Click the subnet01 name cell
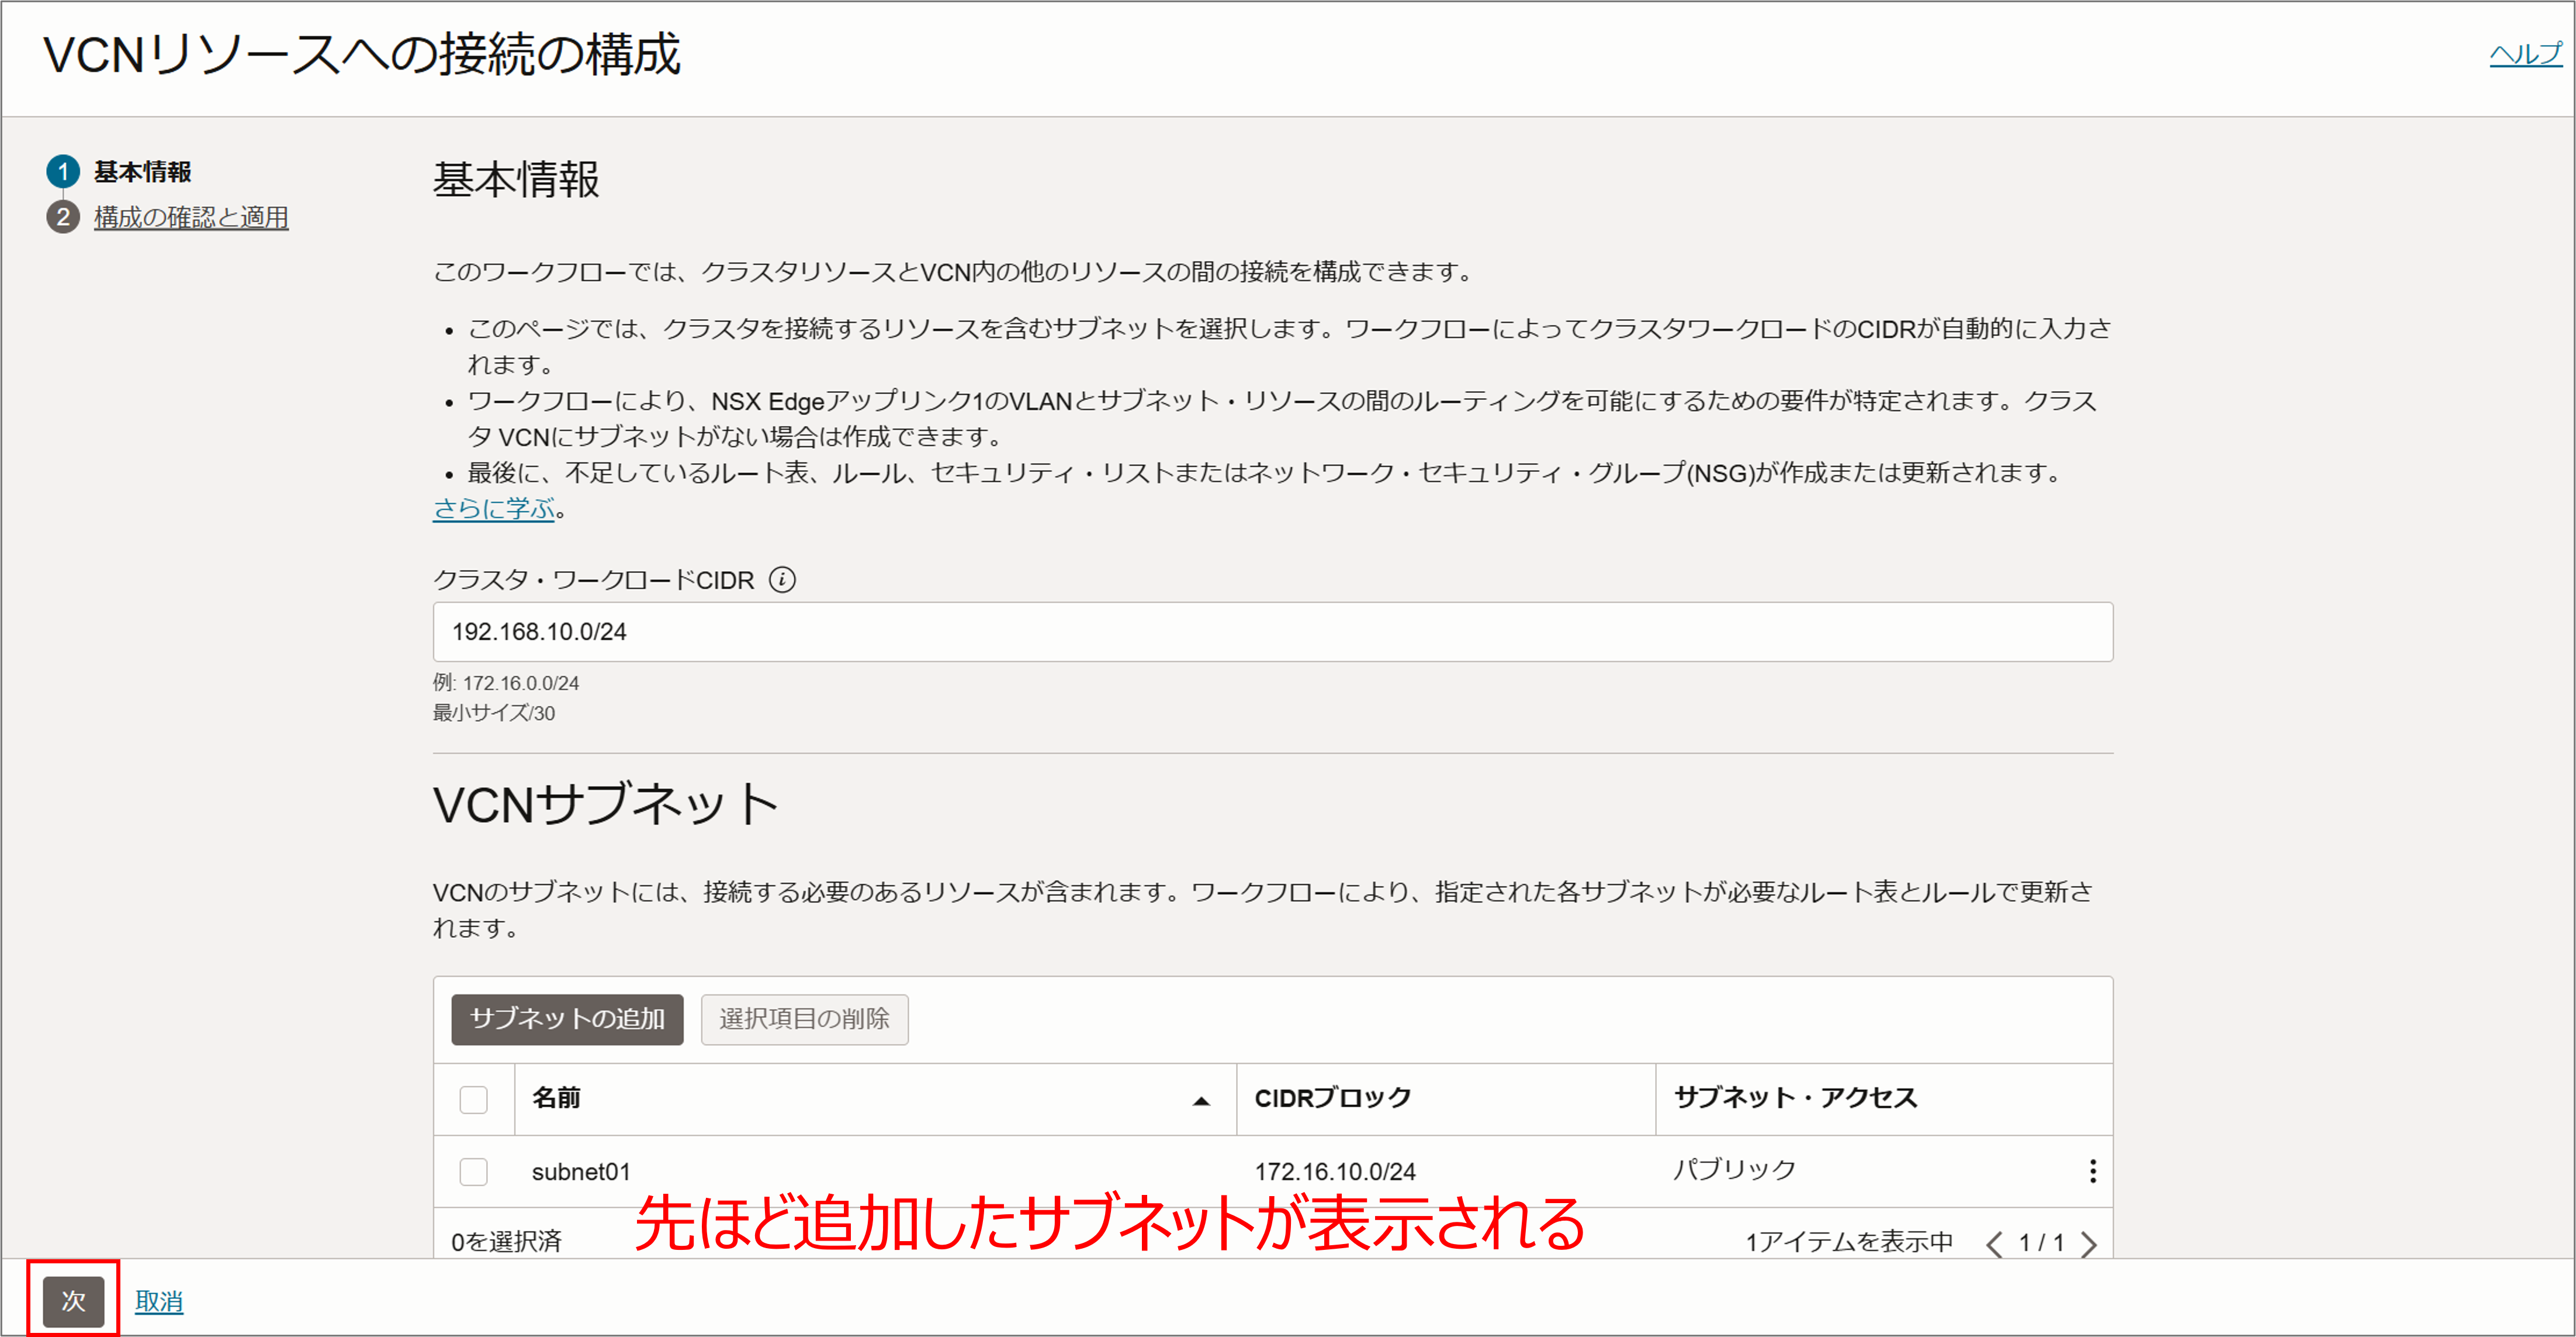This screenshot has width=2576, height=1337. [581, 1171]
